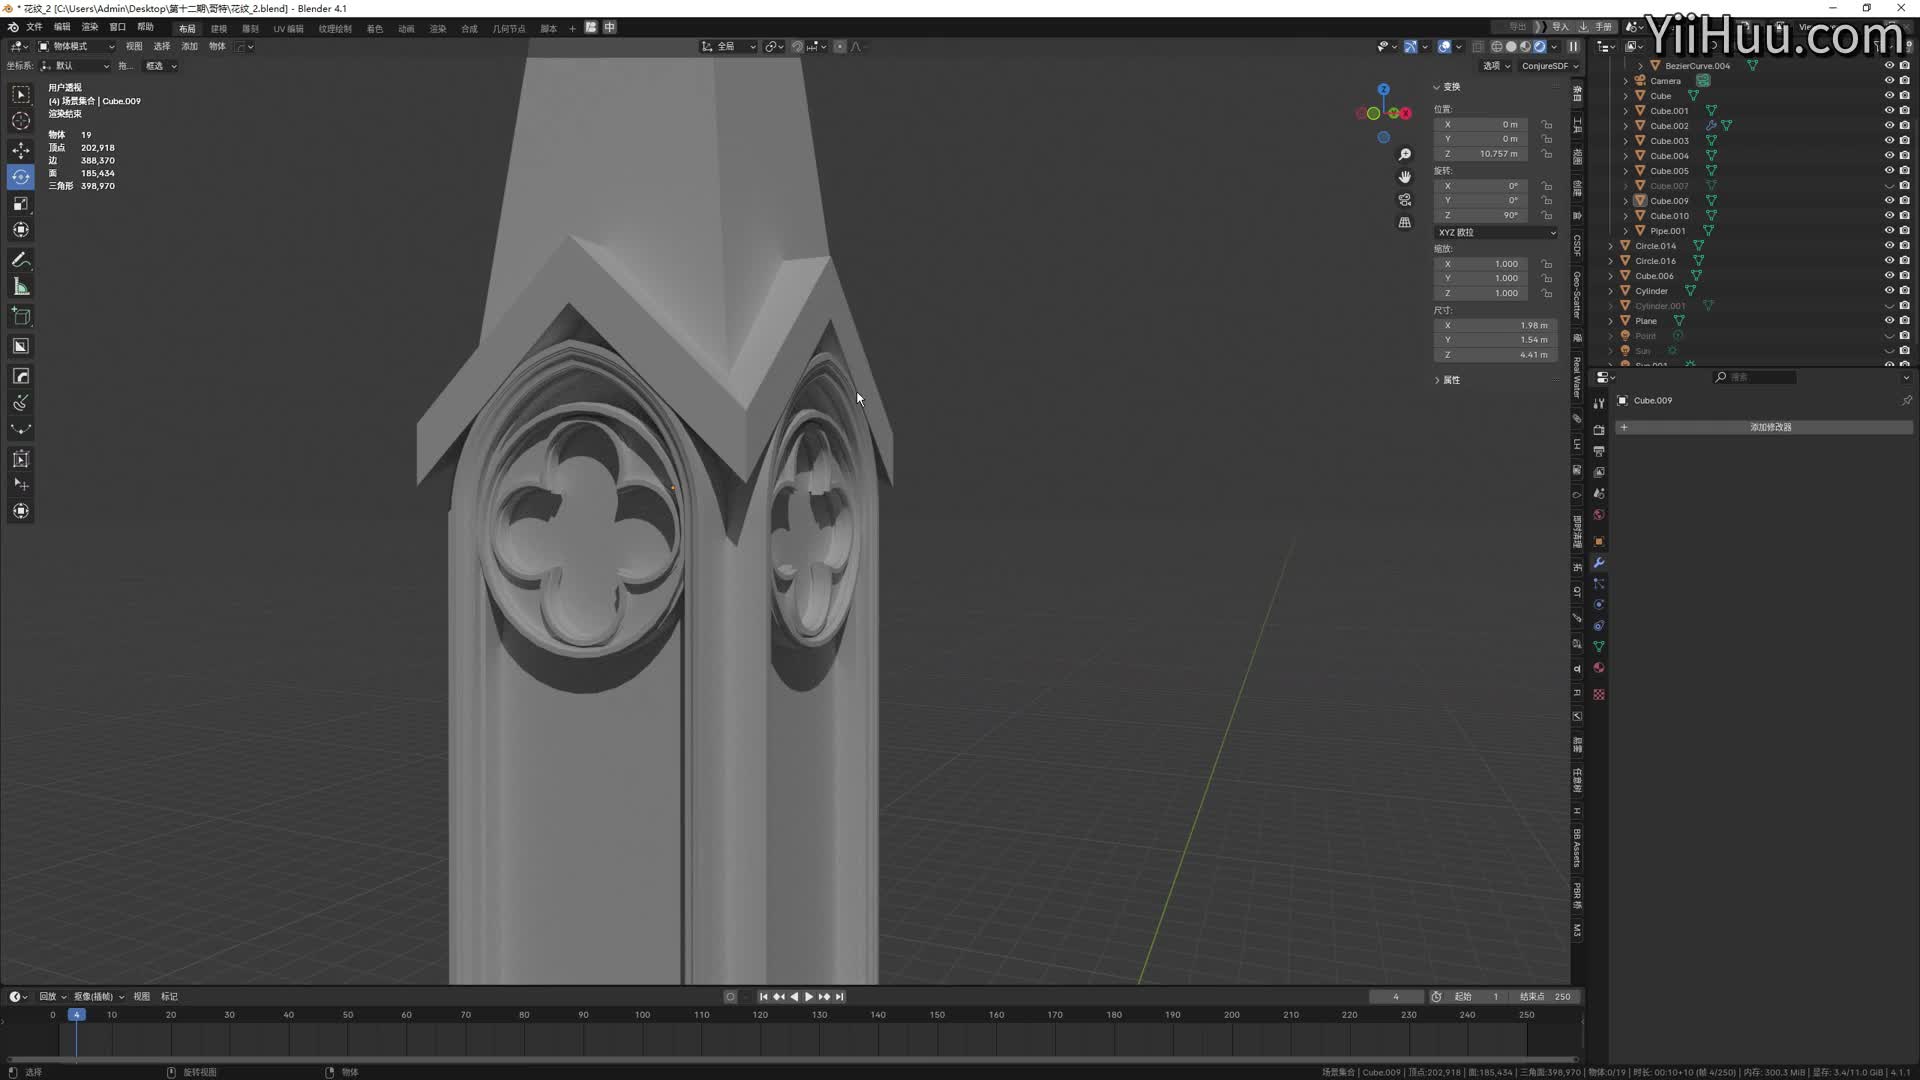Click the pan view hand icon

click(x=1405, y=177)
